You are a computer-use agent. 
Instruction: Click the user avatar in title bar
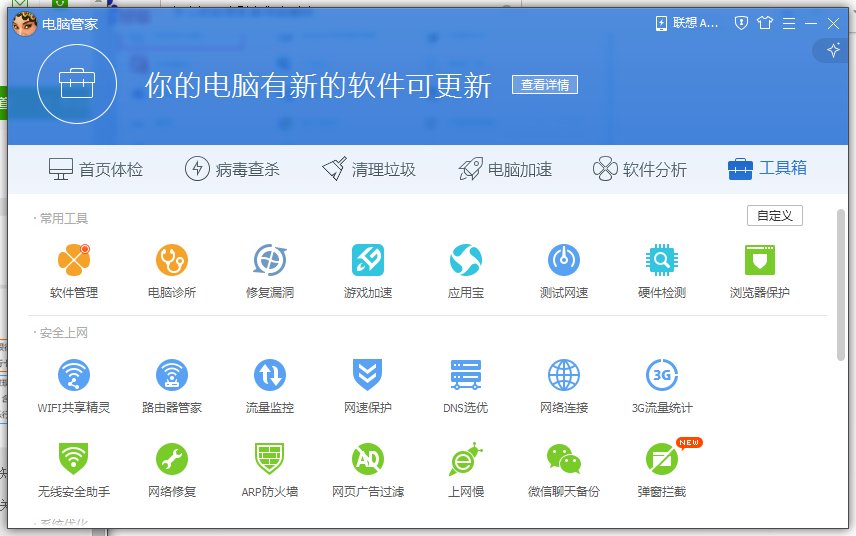click(x=25, y=23)
